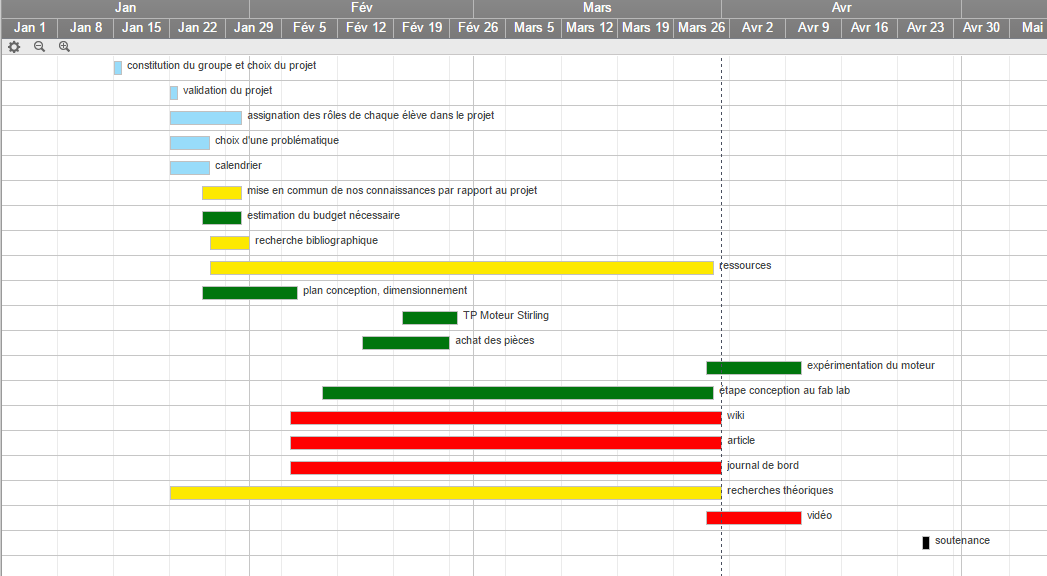The image size is (1047, 576).
Task: Select the Avr 2 week header
Action: click(x=757, y=27)
